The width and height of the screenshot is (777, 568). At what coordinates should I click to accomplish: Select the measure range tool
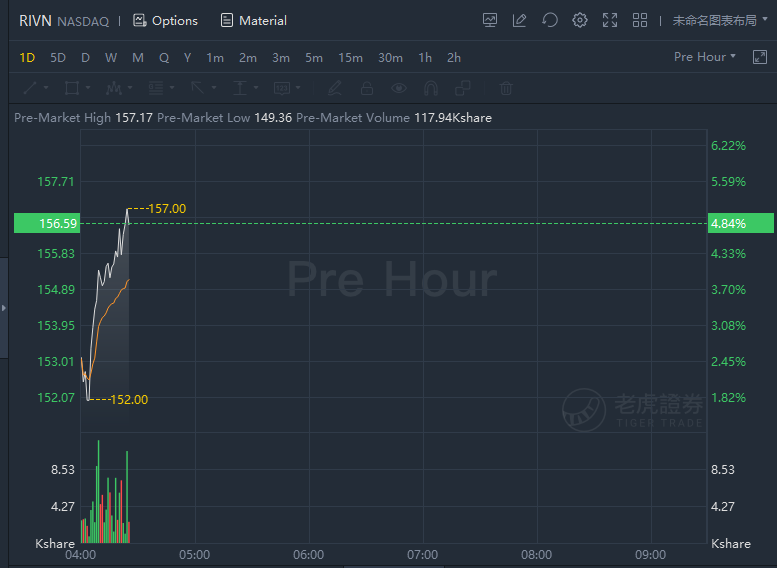[240, 88]
